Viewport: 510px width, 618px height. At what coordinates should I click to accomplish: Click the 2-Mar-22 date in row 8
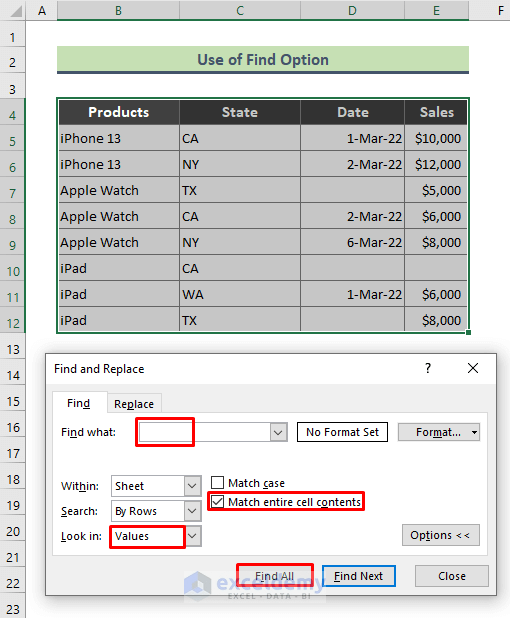pos(352,216)
